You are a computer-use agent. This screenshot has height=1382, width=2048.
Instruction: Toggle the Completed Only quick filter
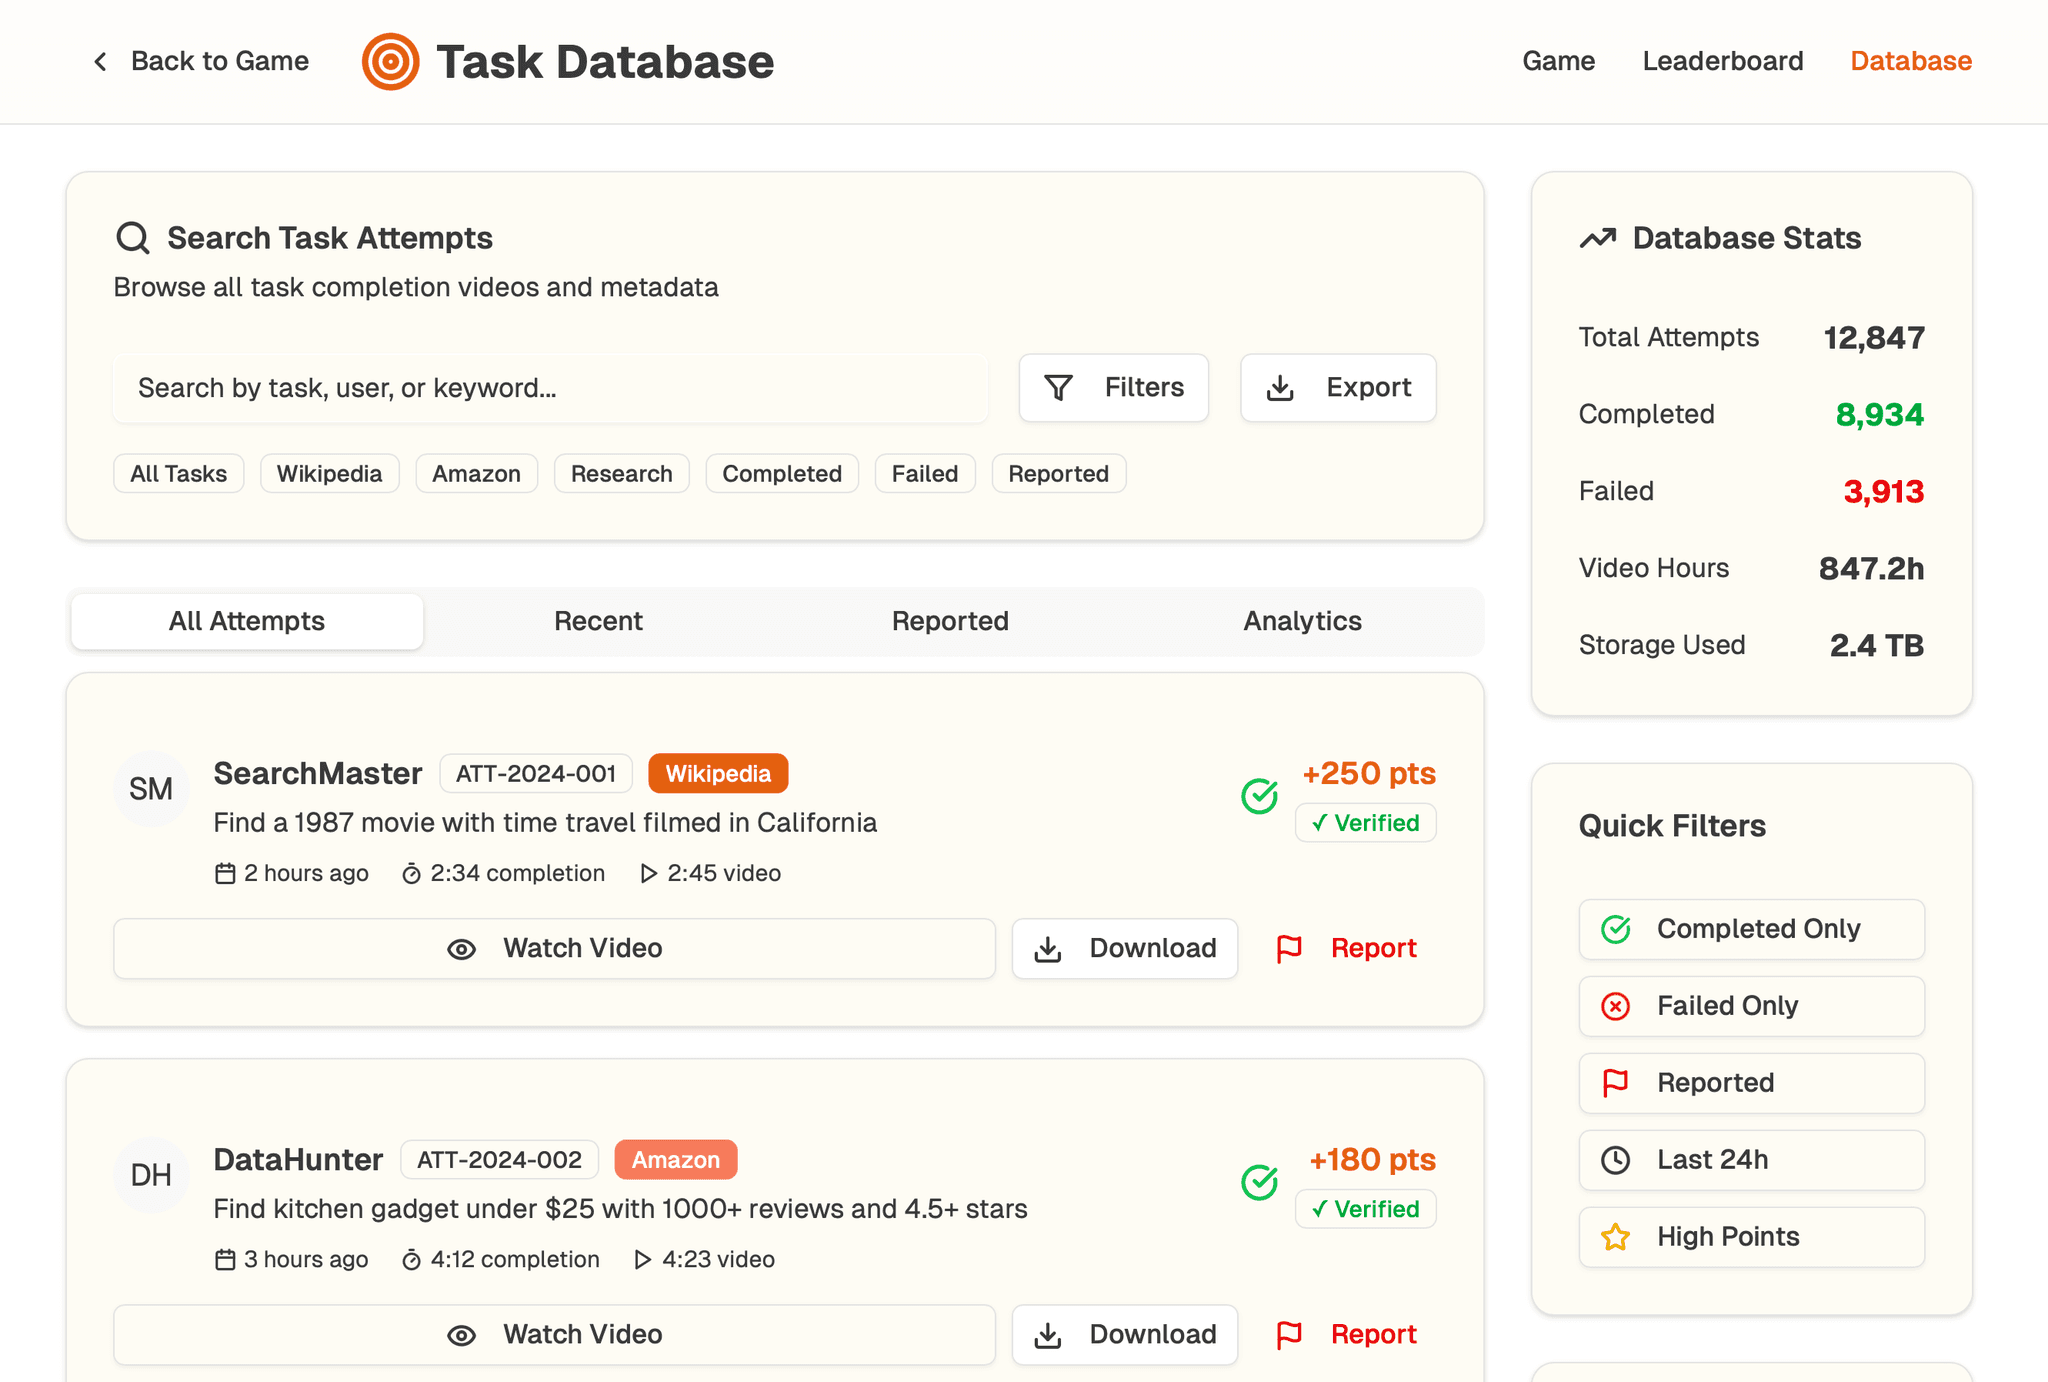(x=1751, y=929)
